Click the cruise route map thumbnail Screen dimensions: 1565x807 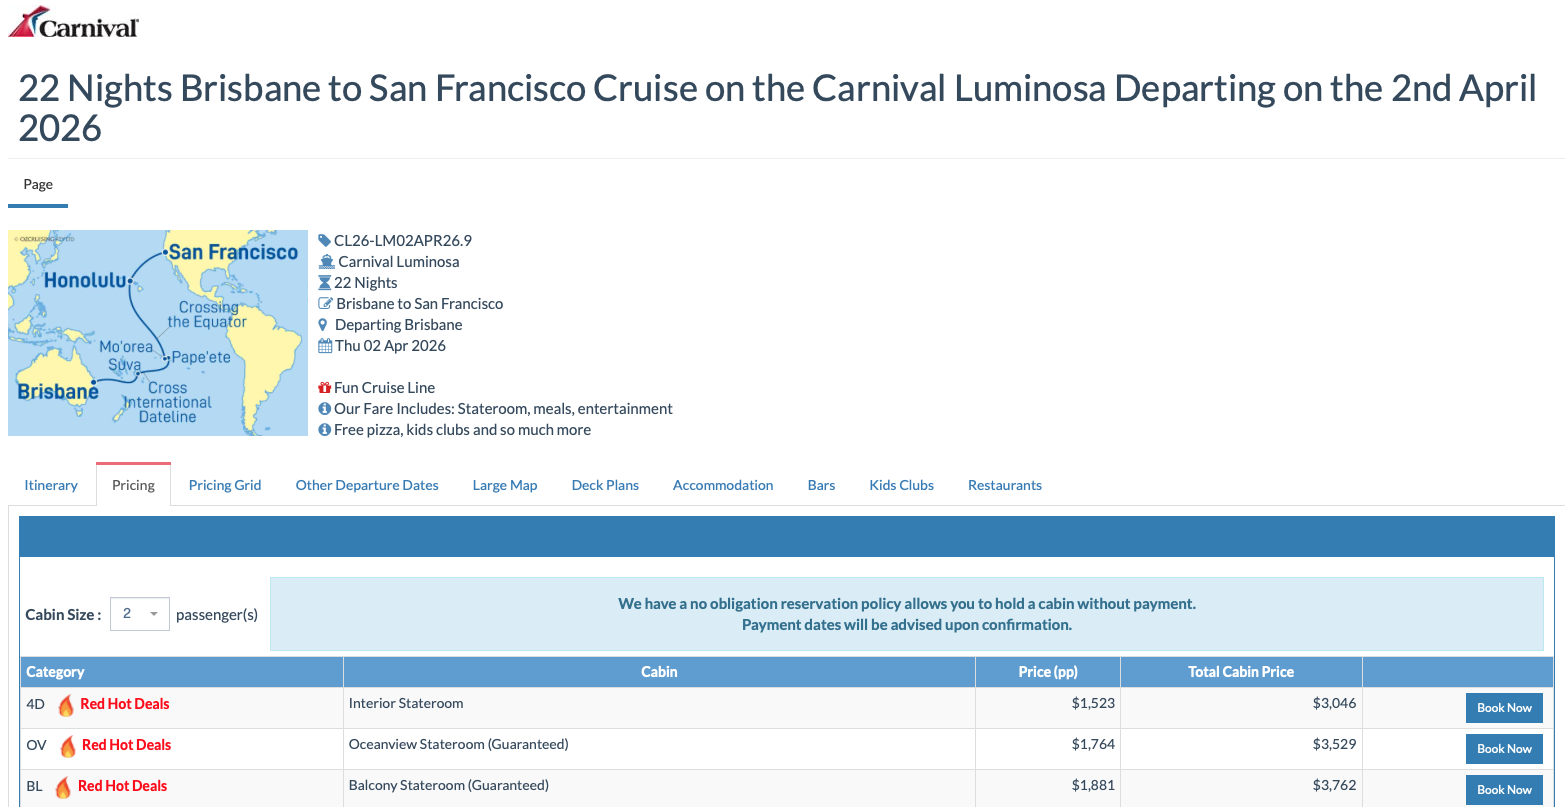[x=158, y=333]
